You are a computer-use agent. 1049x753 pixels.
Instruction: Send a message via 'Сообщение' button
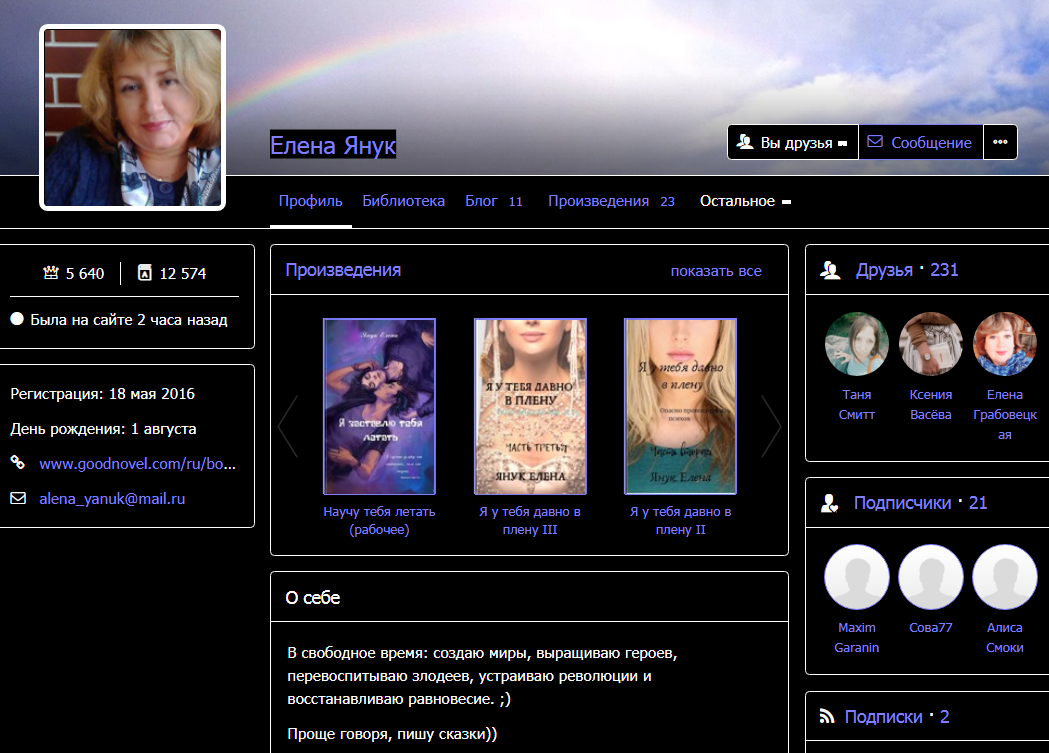pos(920,142)
